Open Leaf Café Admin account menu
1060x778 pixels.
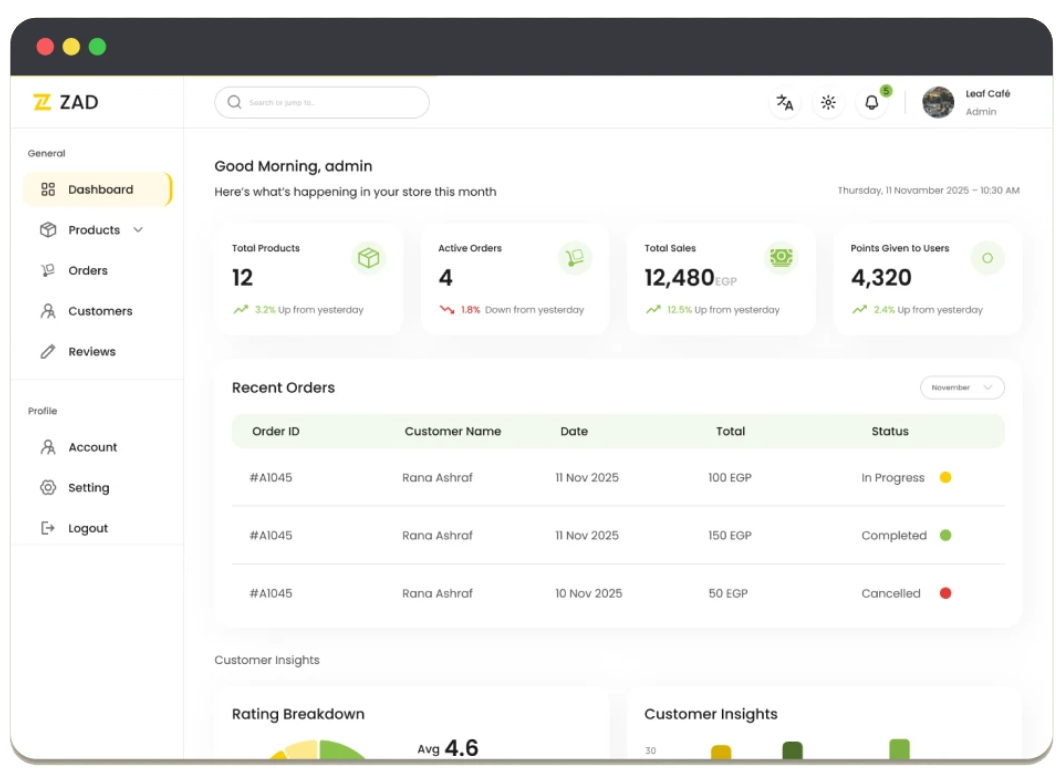987,102
